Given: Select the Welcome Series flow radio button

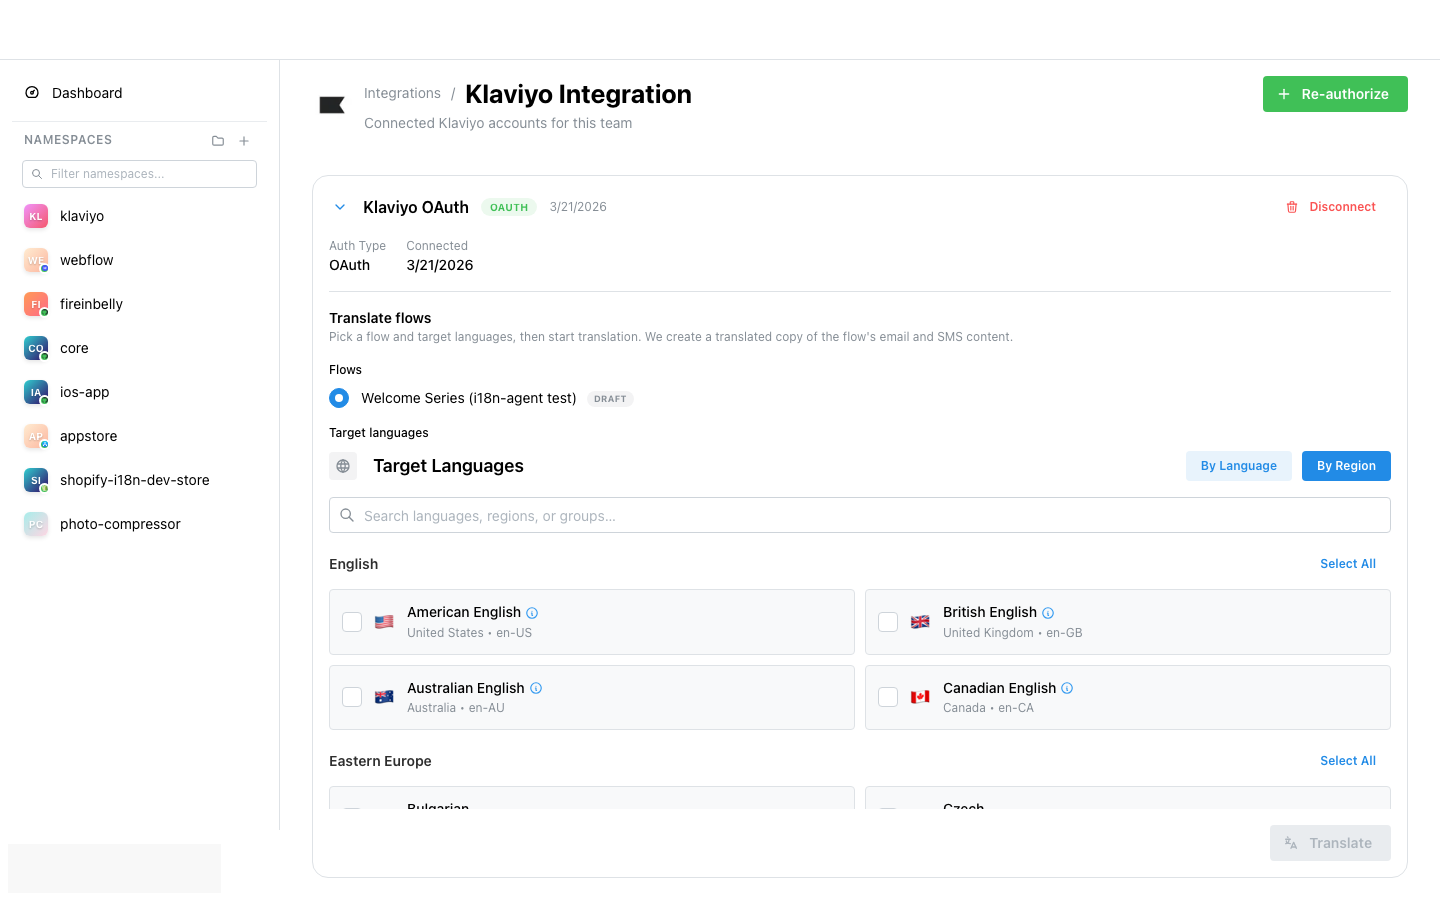Looking at the screenshot, I should [339, 398].
